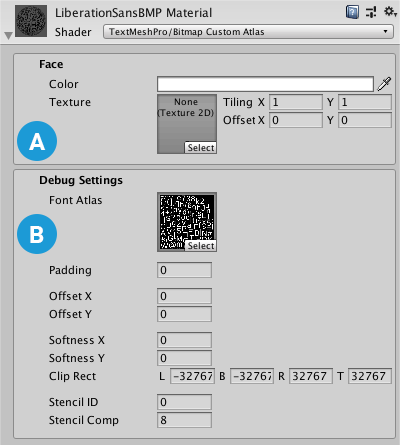Edit the Padding value field
The image size is (400, 445).
tap(184, 270)
